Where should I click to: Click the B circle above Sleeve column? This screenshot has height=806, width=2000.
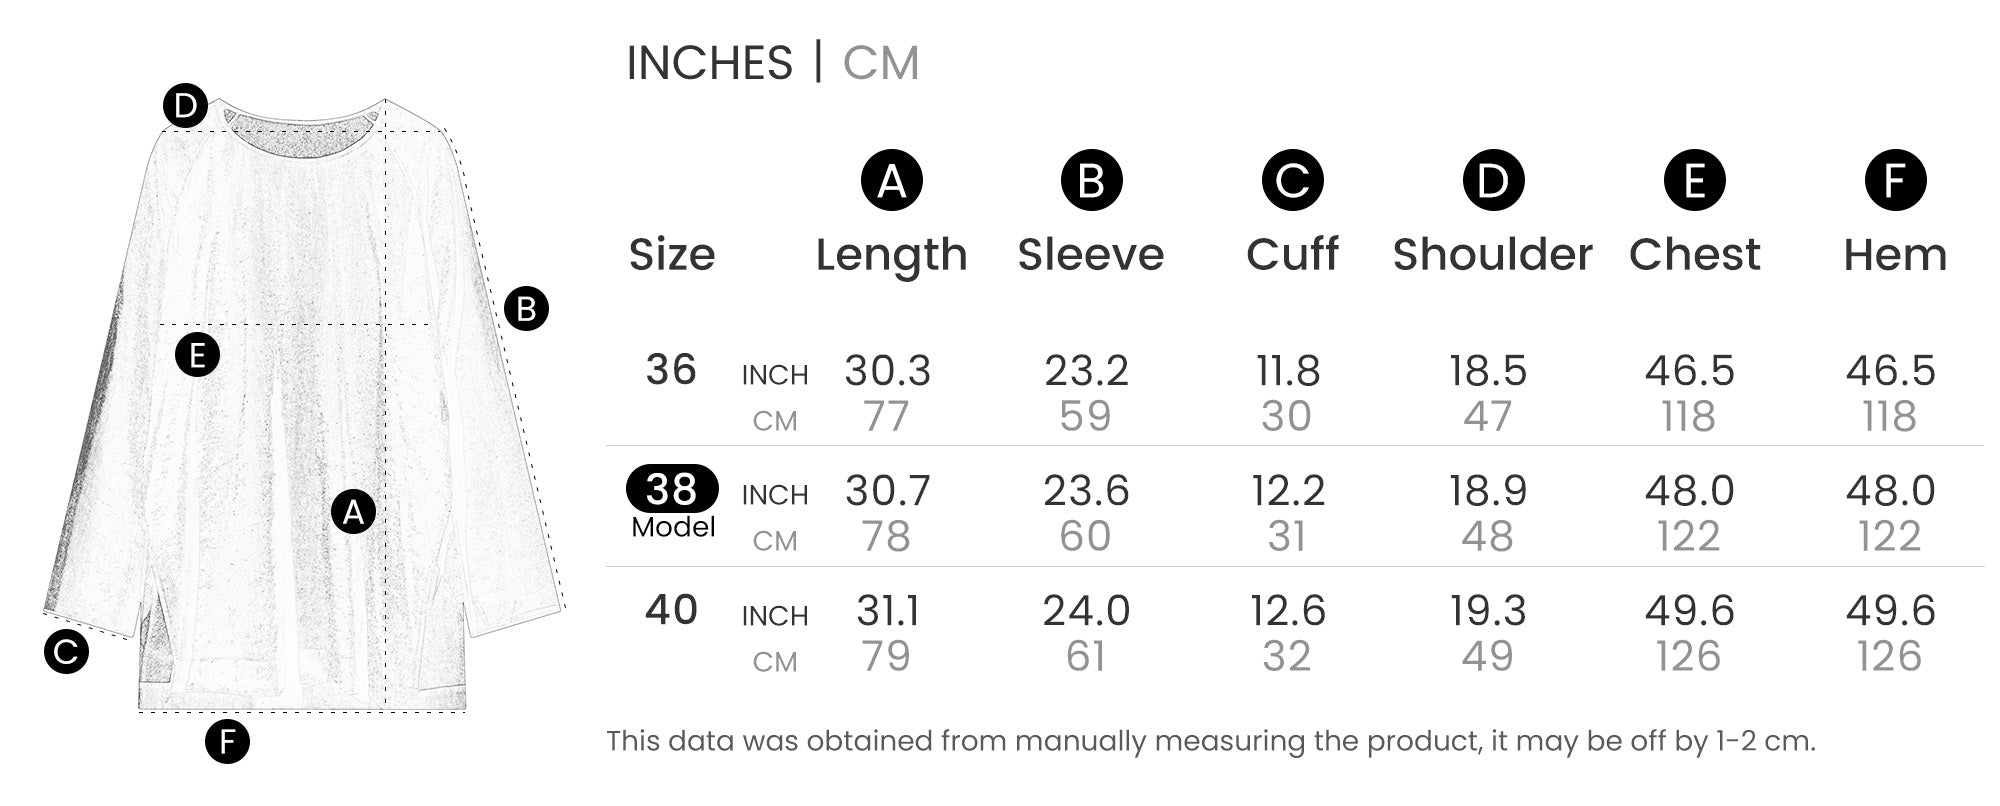click(x=1091, y=181)
